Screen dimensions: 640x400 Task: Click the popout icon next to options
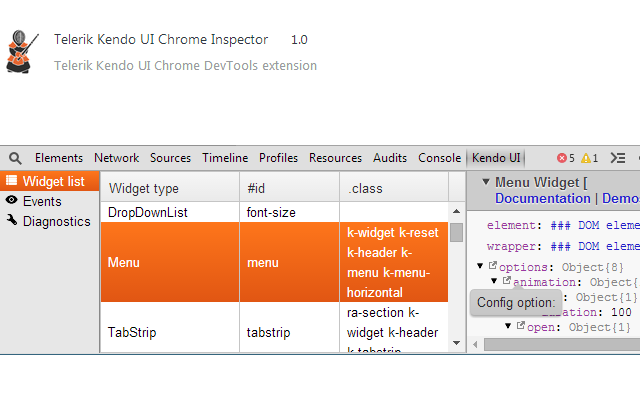493,266
